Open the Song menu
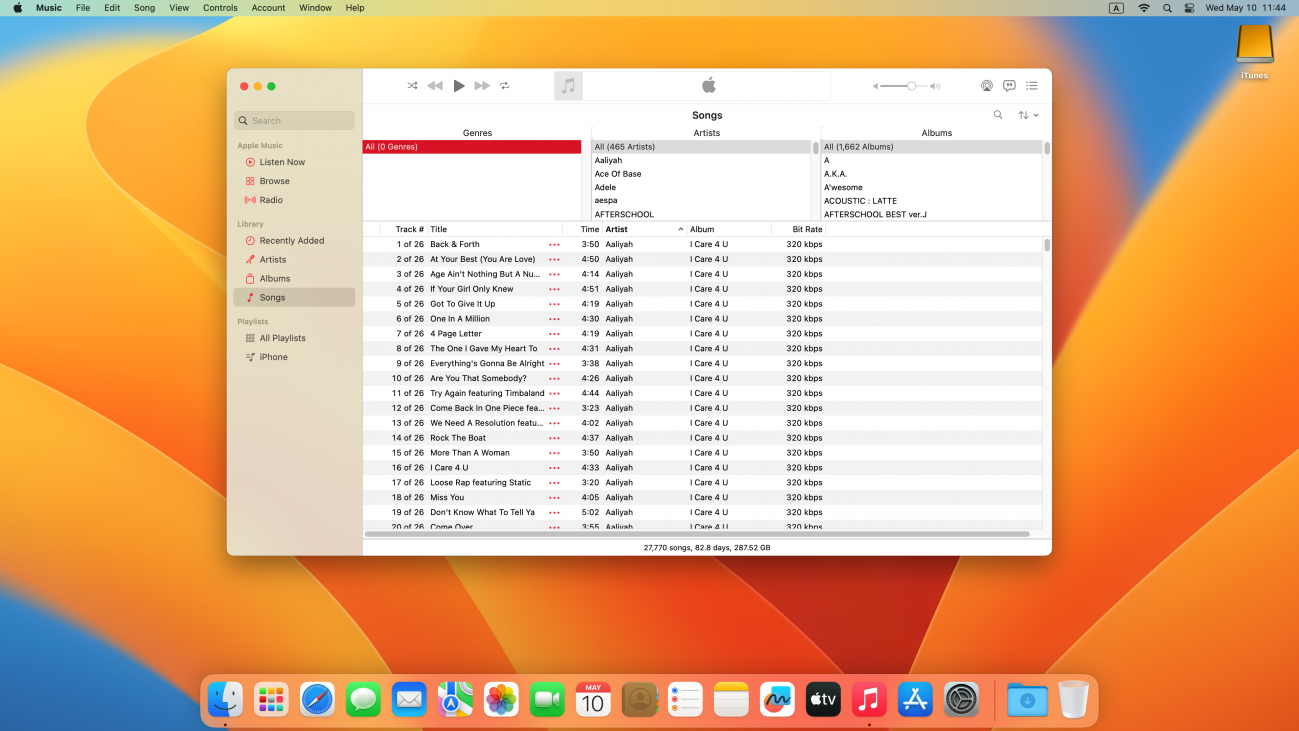 coord(145,7)
